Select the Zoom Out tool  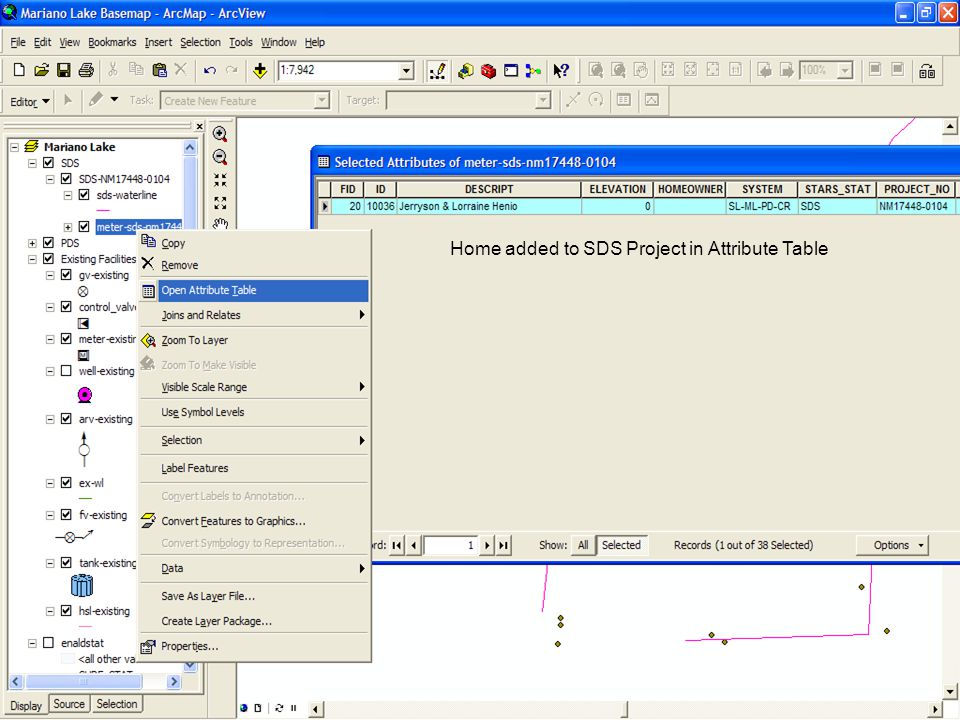point(220,157)
